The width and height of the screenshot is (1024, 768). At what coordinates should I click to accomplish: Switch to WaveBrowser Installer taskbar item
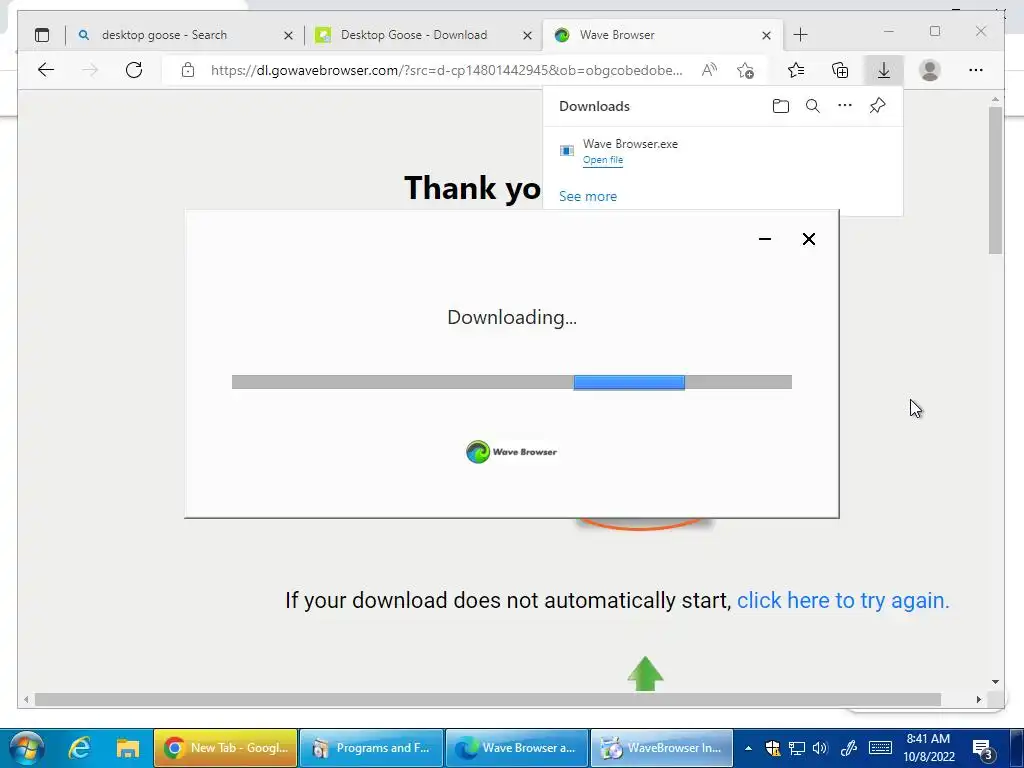pos(662,748)
